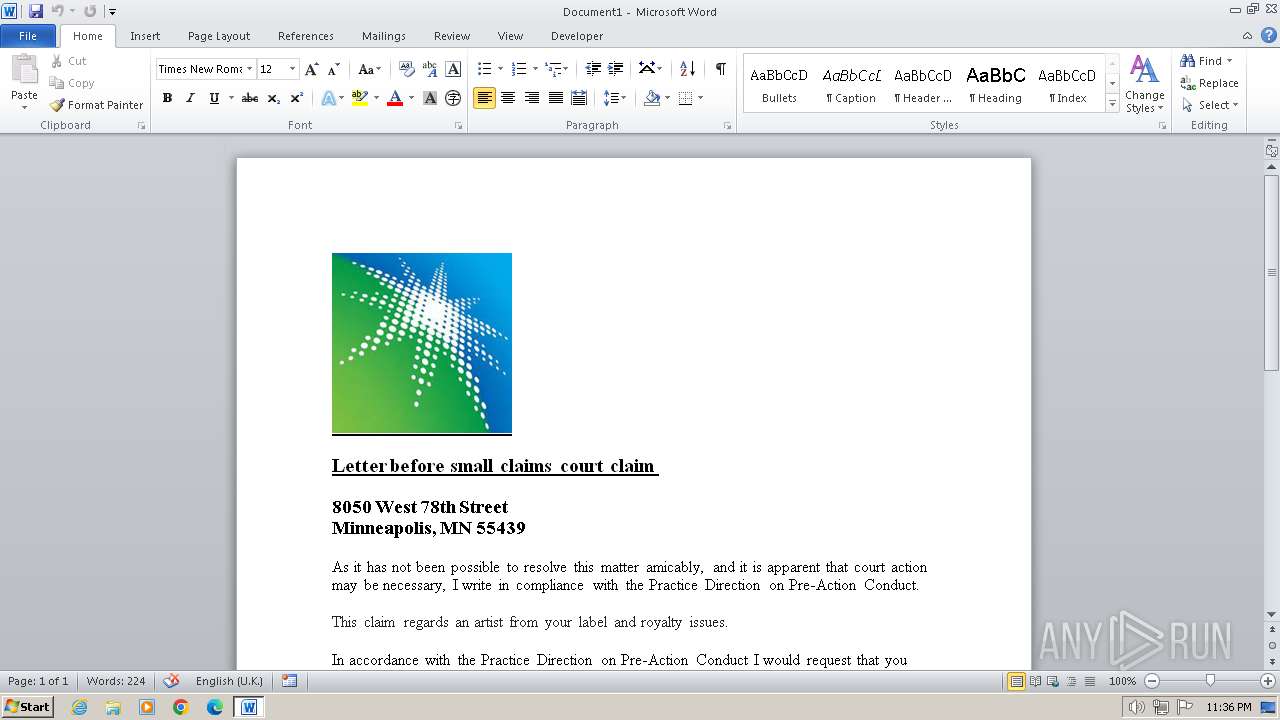Viewport: 1280px width, 720px height.
Task: Toggle Superscript formatting
Action: 297,98
